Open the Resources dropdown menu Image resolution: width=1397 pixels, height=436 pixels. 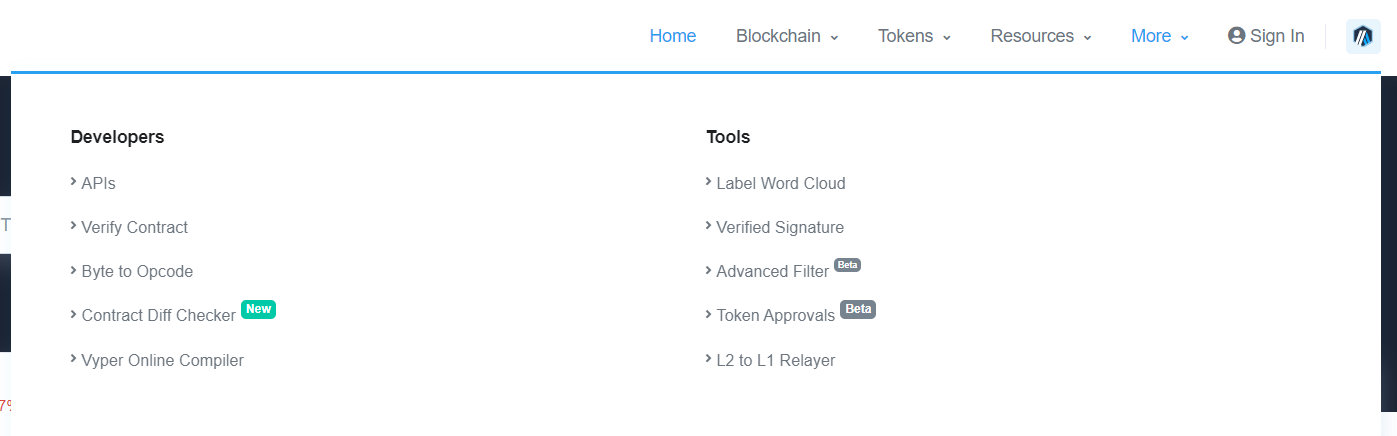click(1040, 36)
